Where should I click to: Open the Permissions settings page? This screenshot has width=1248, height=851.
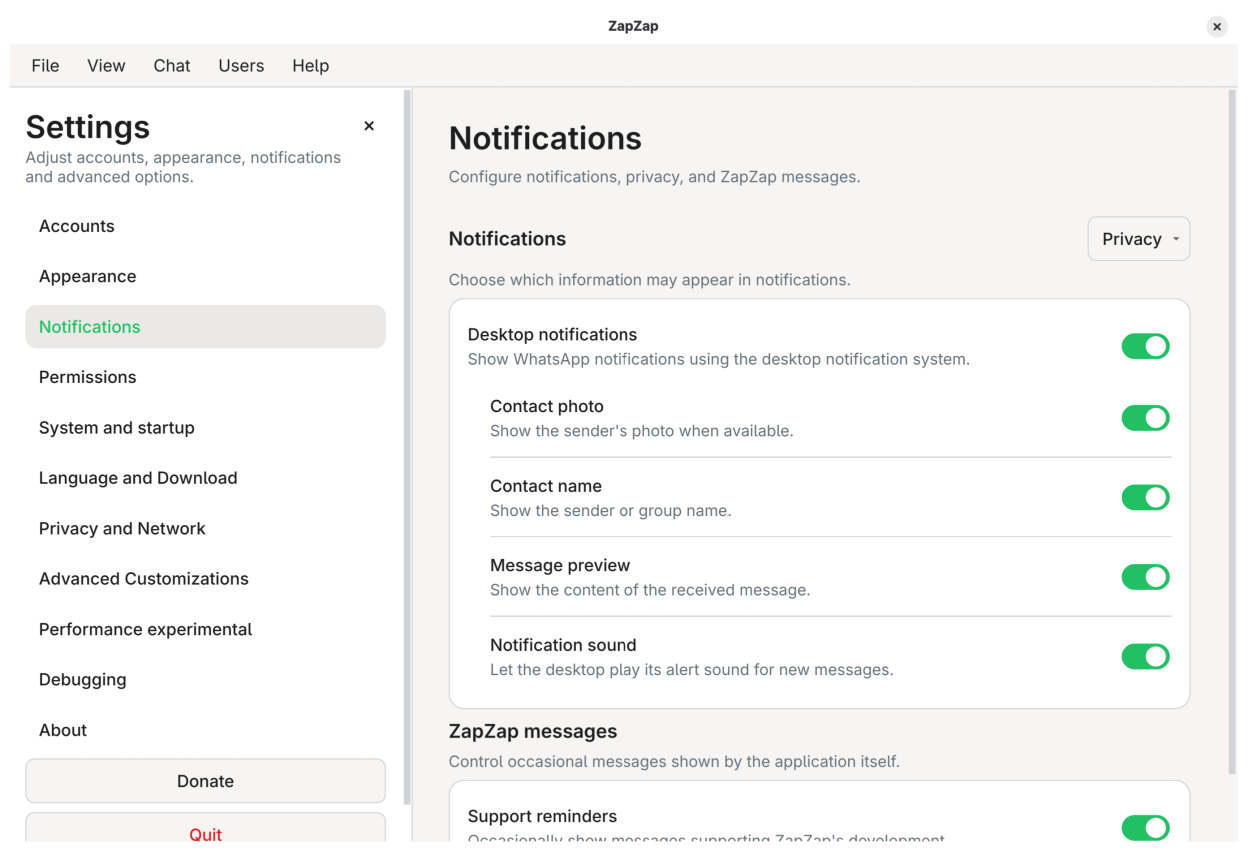pos(205,377)
